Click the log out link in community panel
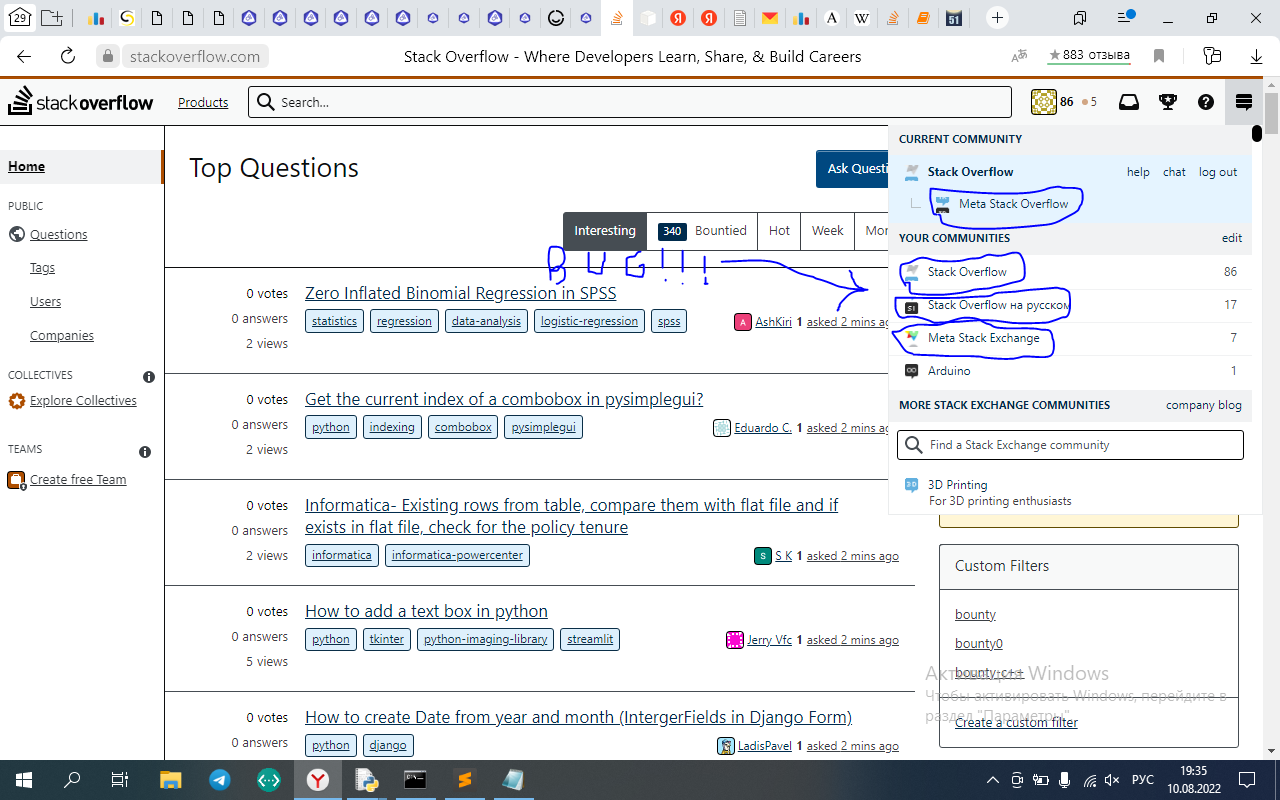 coord(1218,172)
